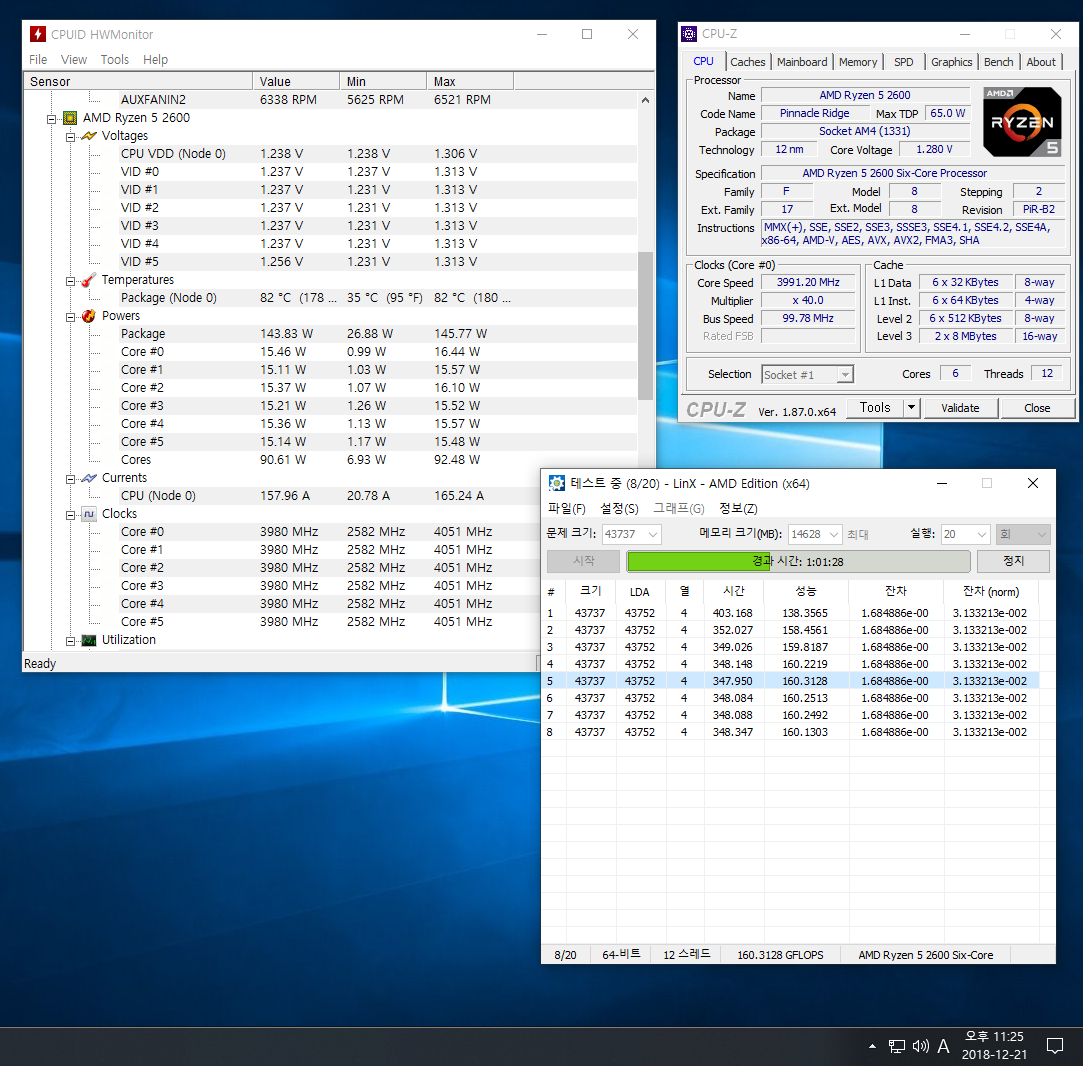Open the volume icon in system tray
Viewport: 1083px width, 1066px height.
pyautogui.click(x=920, y=1046)
